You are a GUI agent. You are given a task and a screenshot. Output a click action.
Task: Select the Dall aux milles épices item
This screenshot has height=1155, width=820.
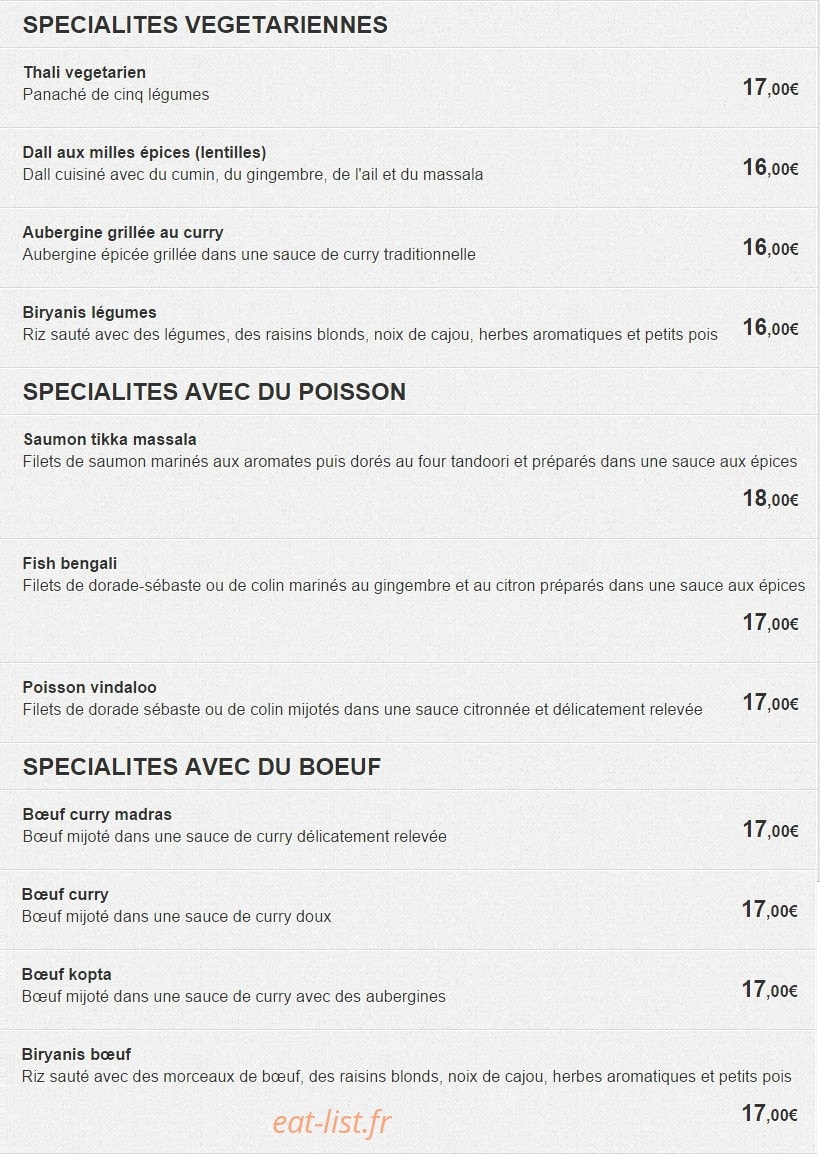coord(144,152)
